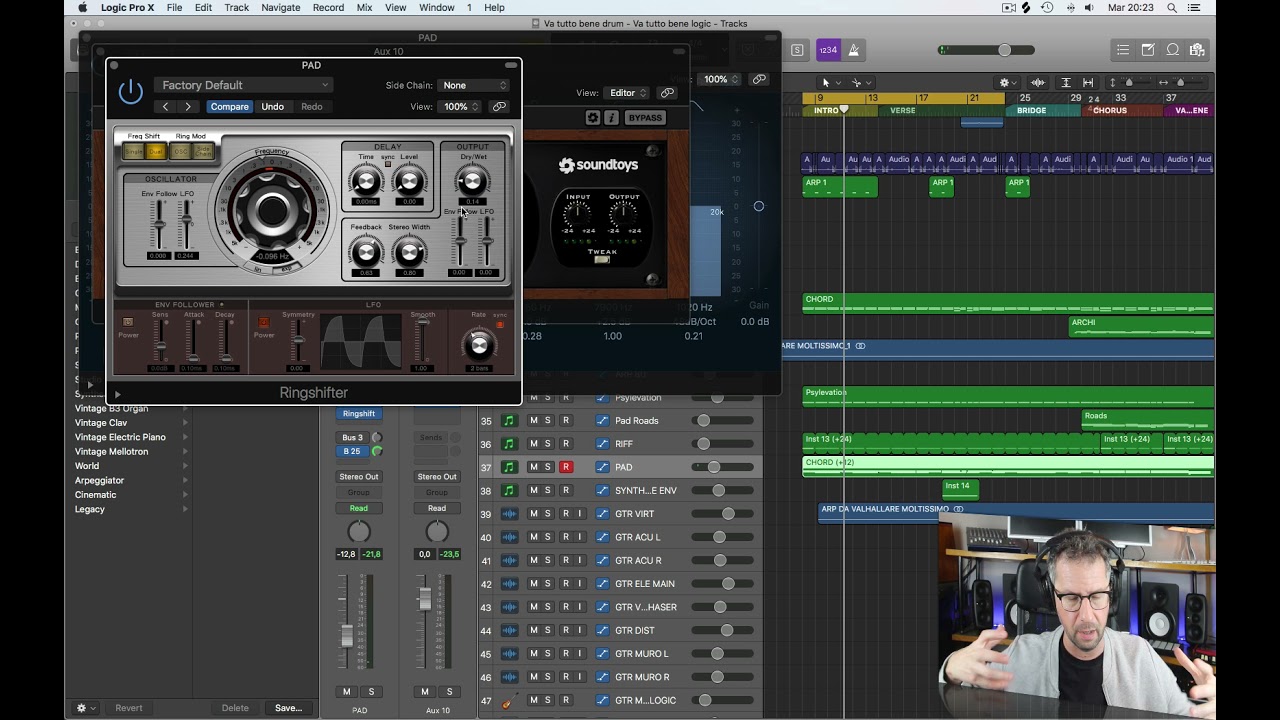Screen dimensions: 1280x720
Task: Select OSC ring mod mode
Action: [180, 152]
